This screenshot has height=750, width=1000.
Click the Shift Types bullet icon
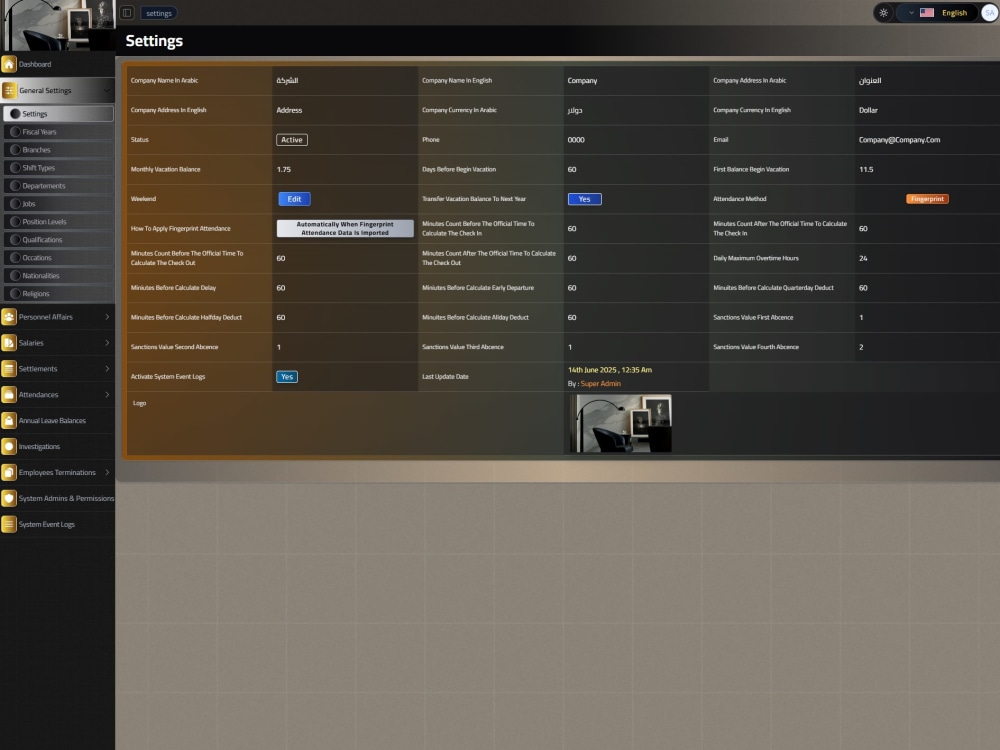click(15, 168)
